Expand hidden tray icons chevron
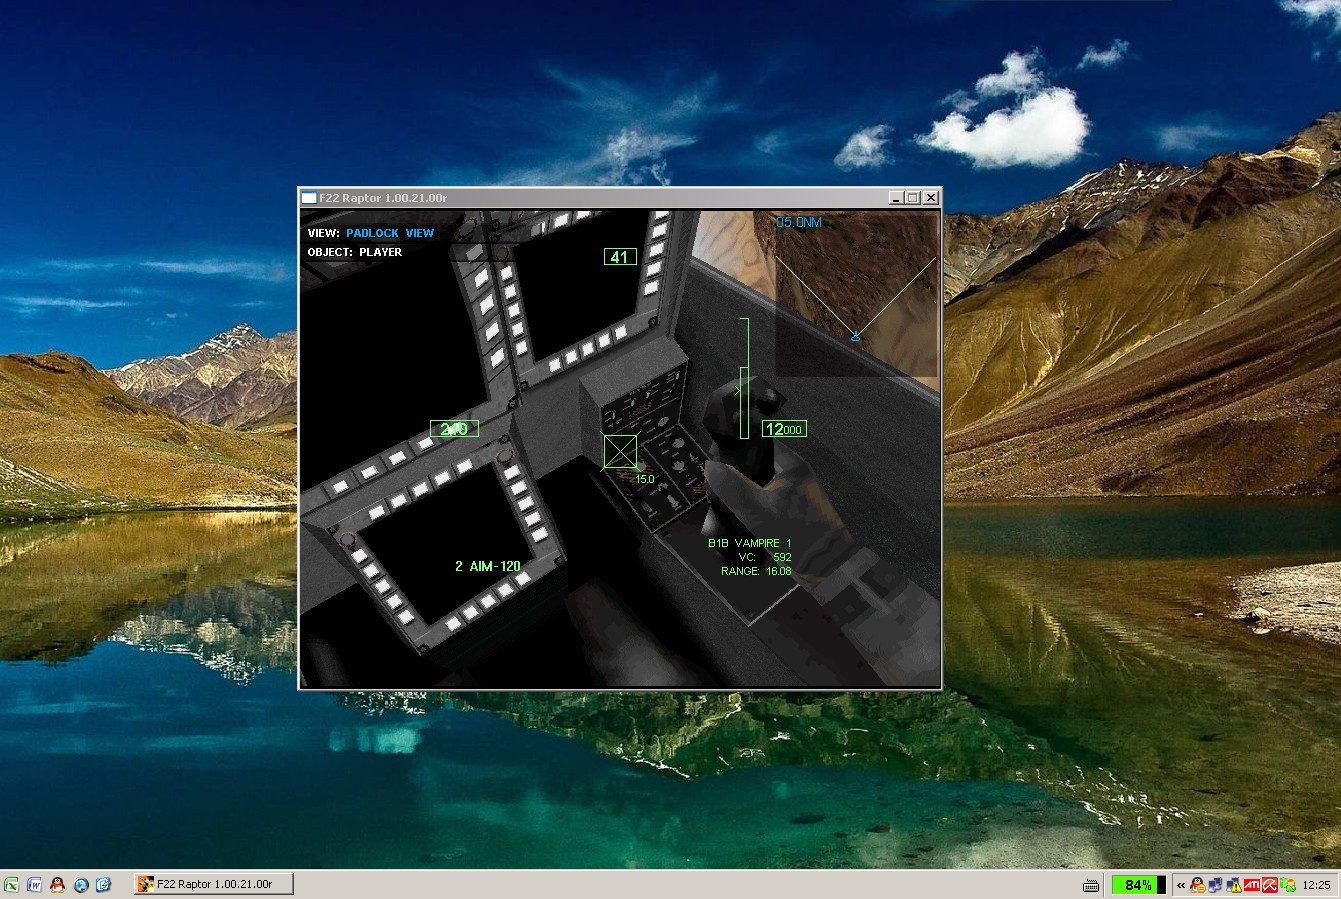Screen dimensions: 1341x899 [x=1181, y=885]
